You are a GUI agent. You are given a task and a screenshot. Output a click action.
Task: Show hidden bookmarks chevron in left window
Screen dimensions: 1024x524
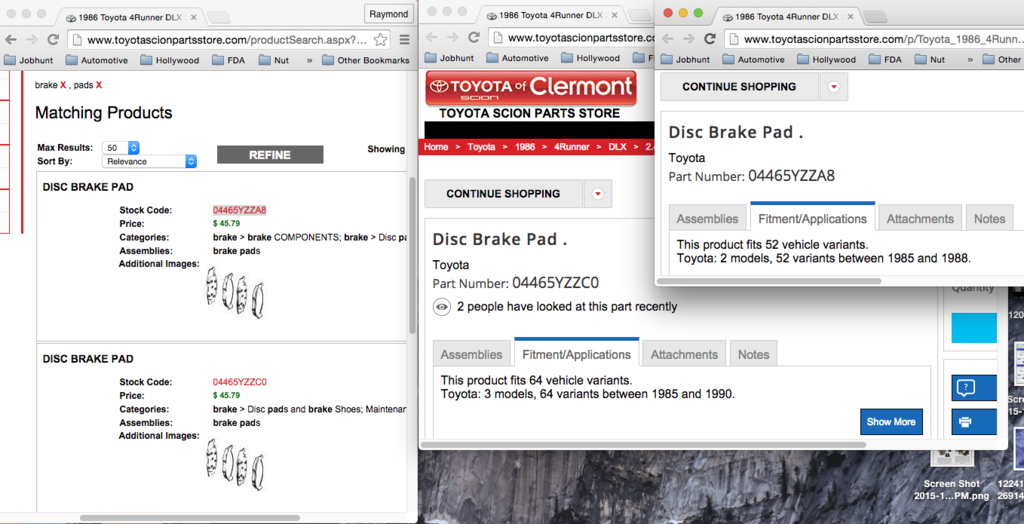pos(310,60)
